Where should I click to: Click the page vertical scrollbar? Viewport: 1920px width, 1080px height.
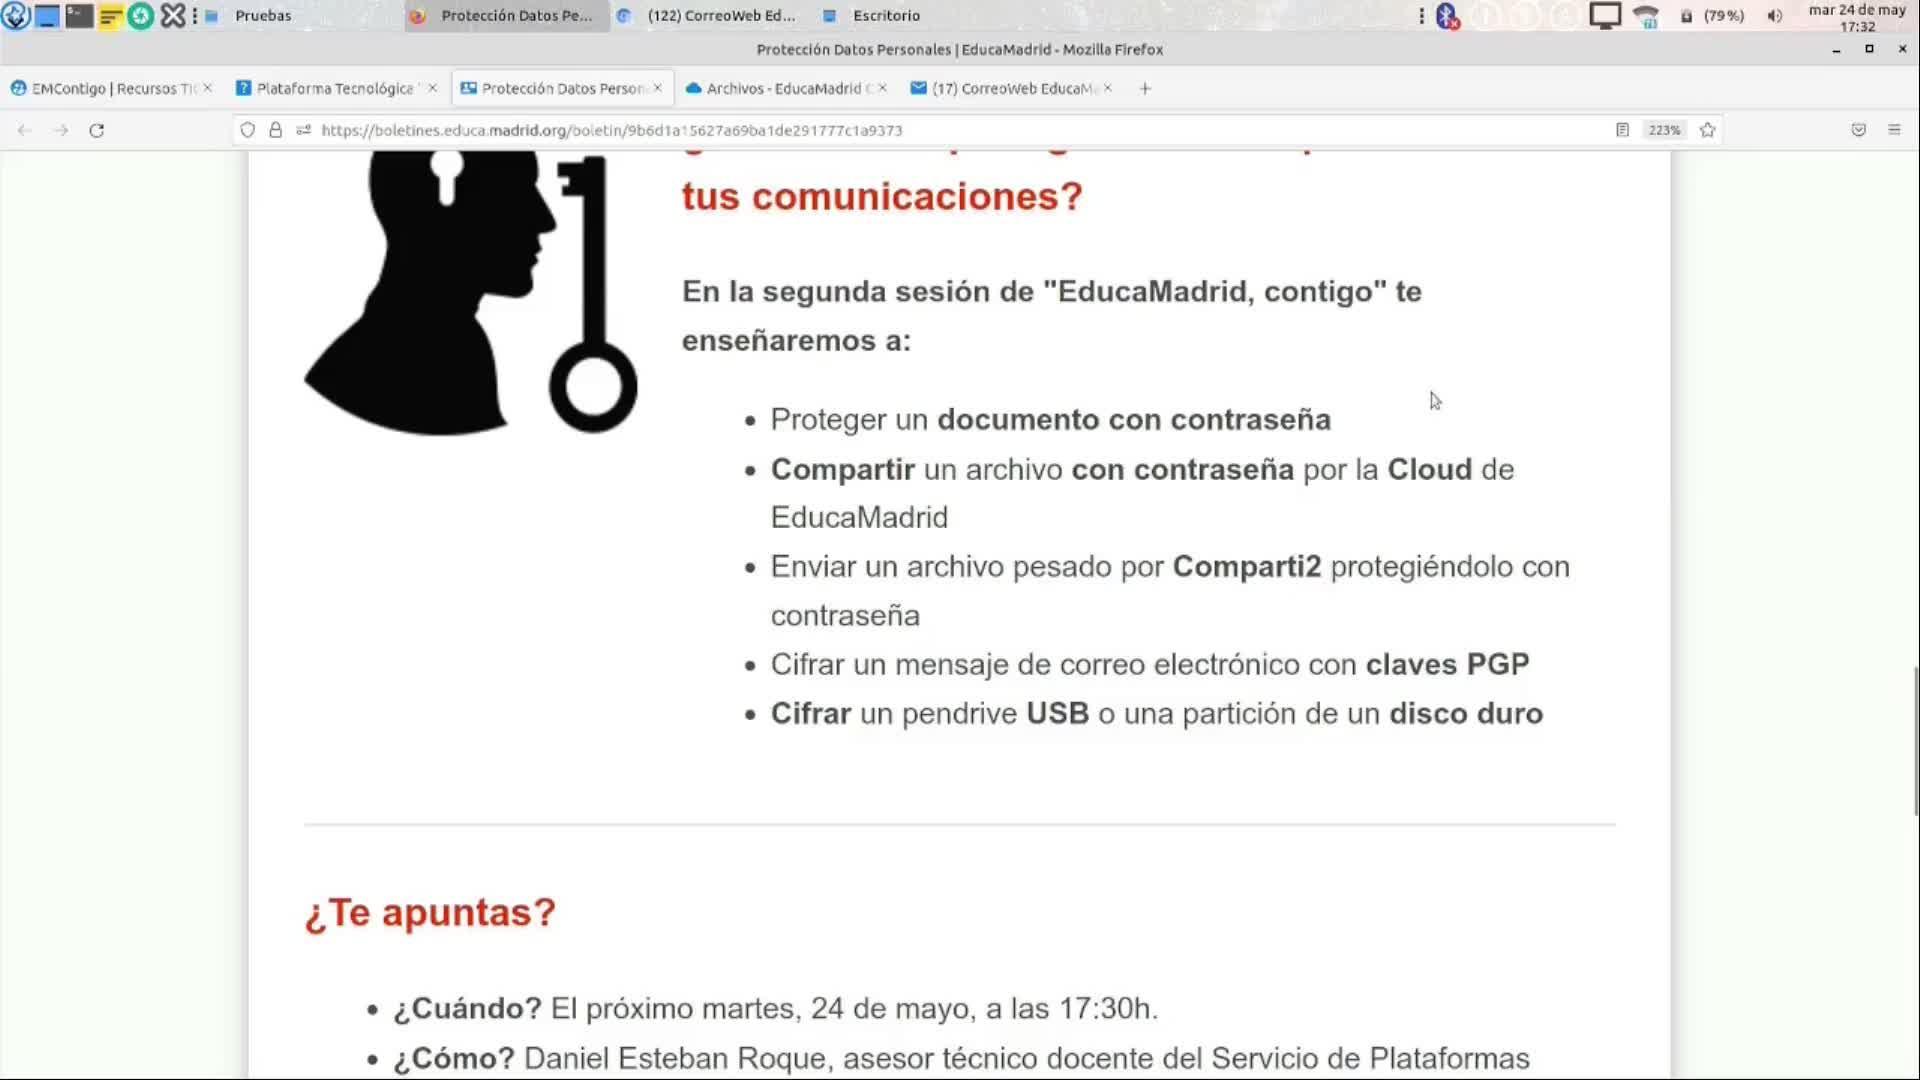[x=1915, y=740]
